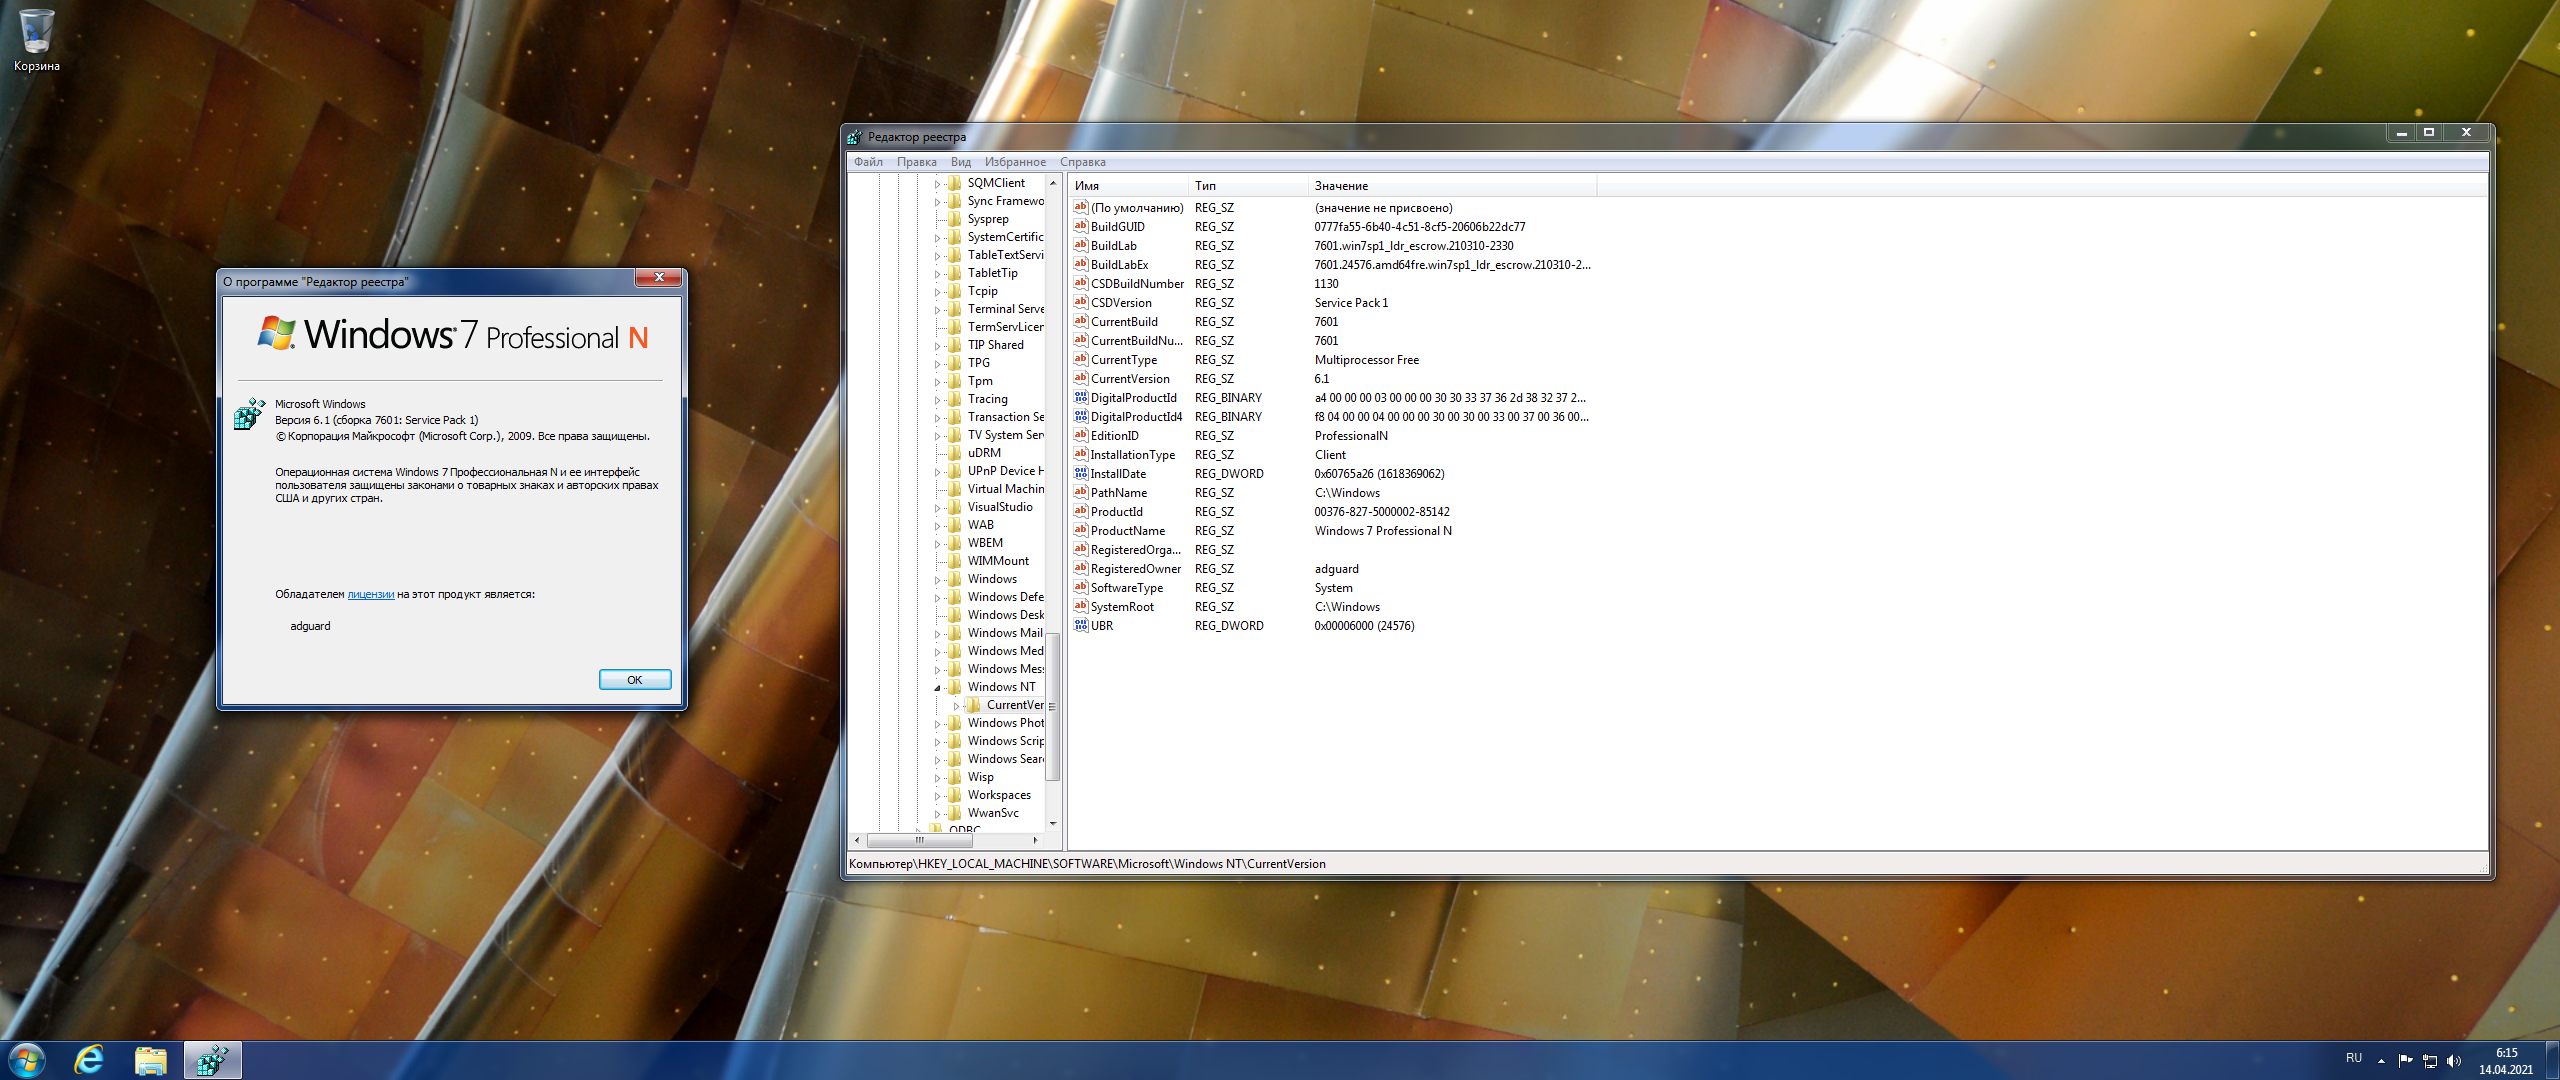The image size is (2560, 1080).
Task: Expand the WBEM tree node
Action: 937,544
